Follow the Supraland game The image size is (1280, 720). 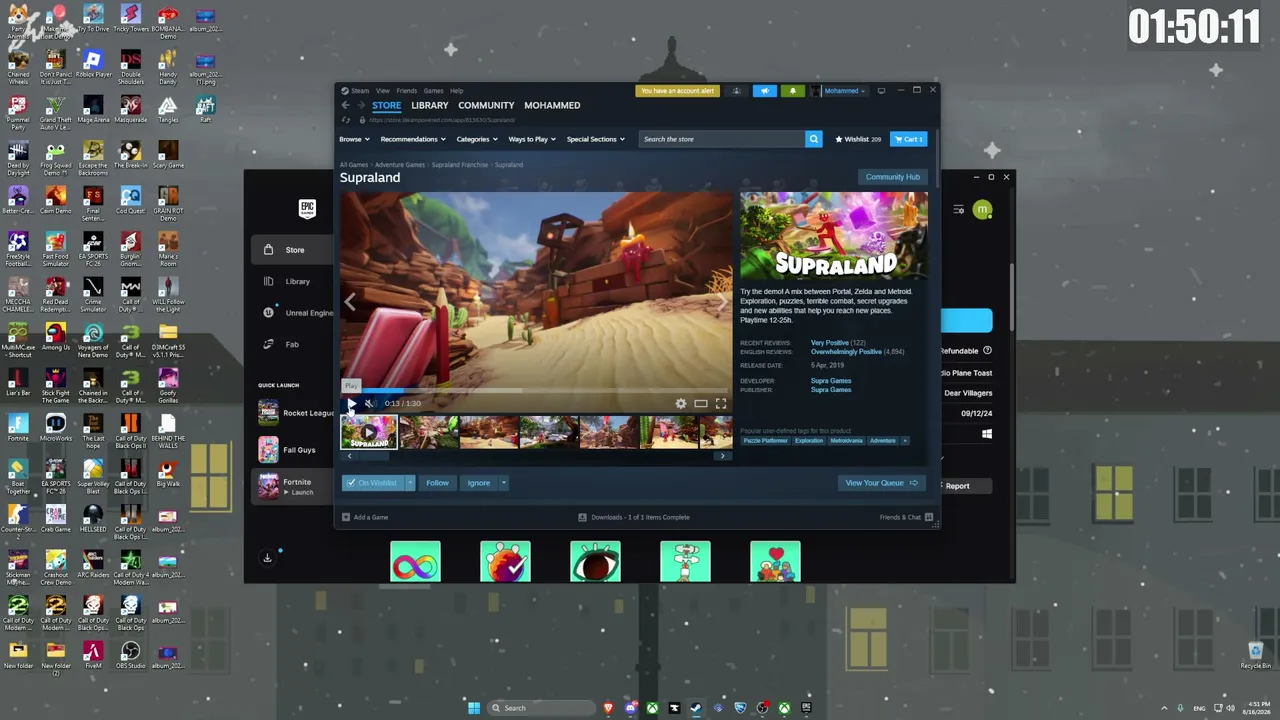coord(437,483)
